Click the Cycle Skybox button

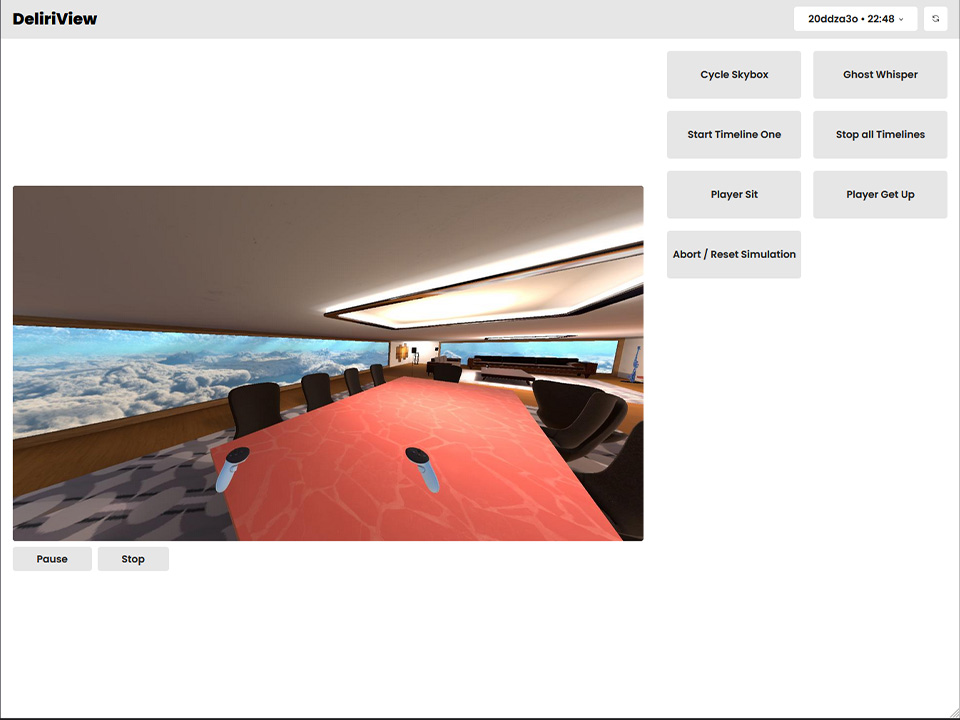tap(734, 75)
